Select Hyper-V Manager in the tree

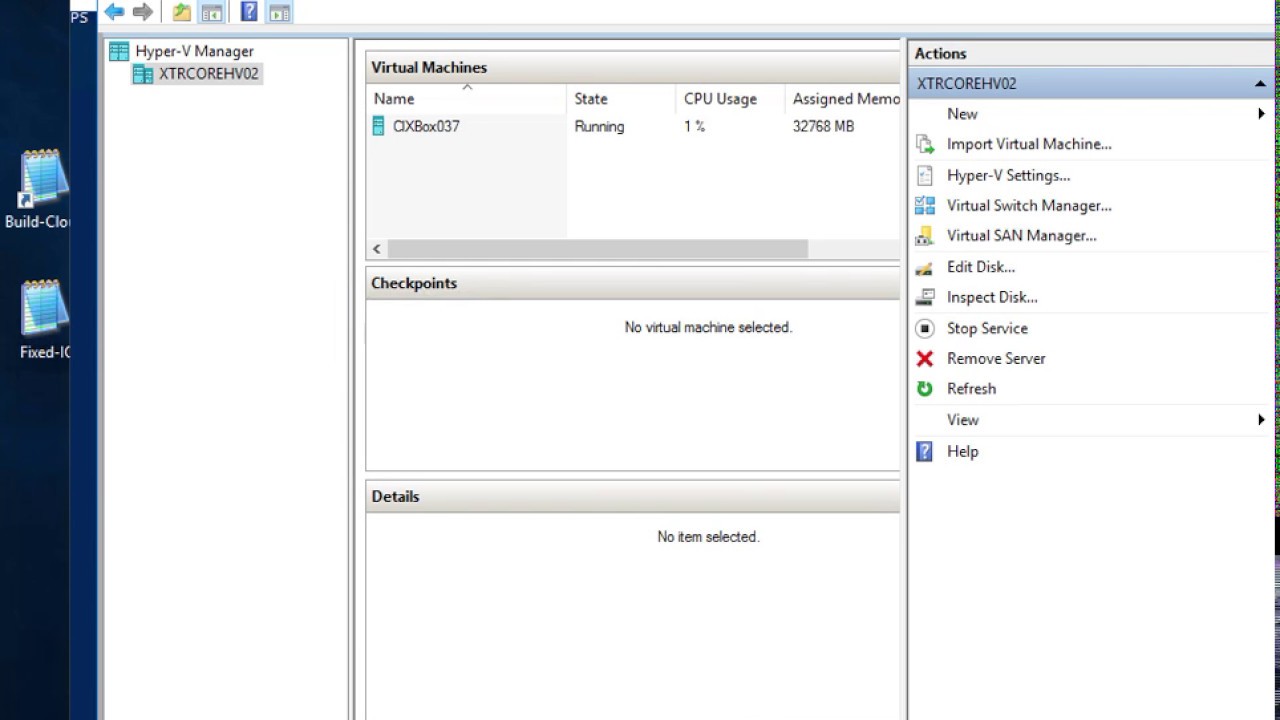click(x=194, y=51)
